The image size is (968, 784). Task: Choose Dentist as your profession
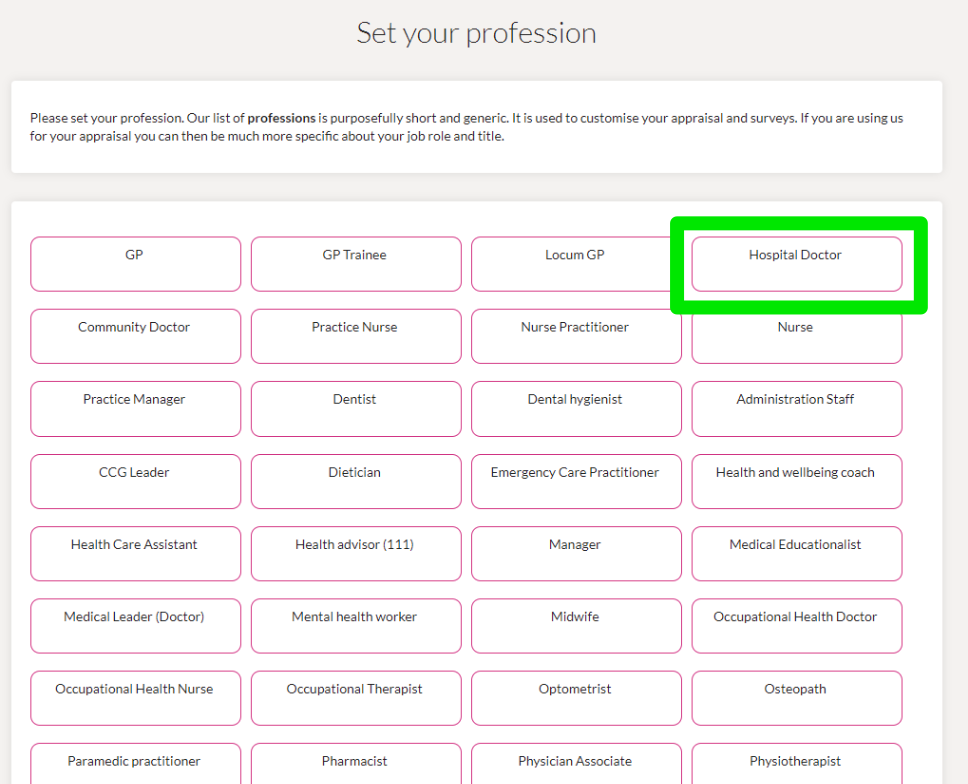click(x=356, y=409)
